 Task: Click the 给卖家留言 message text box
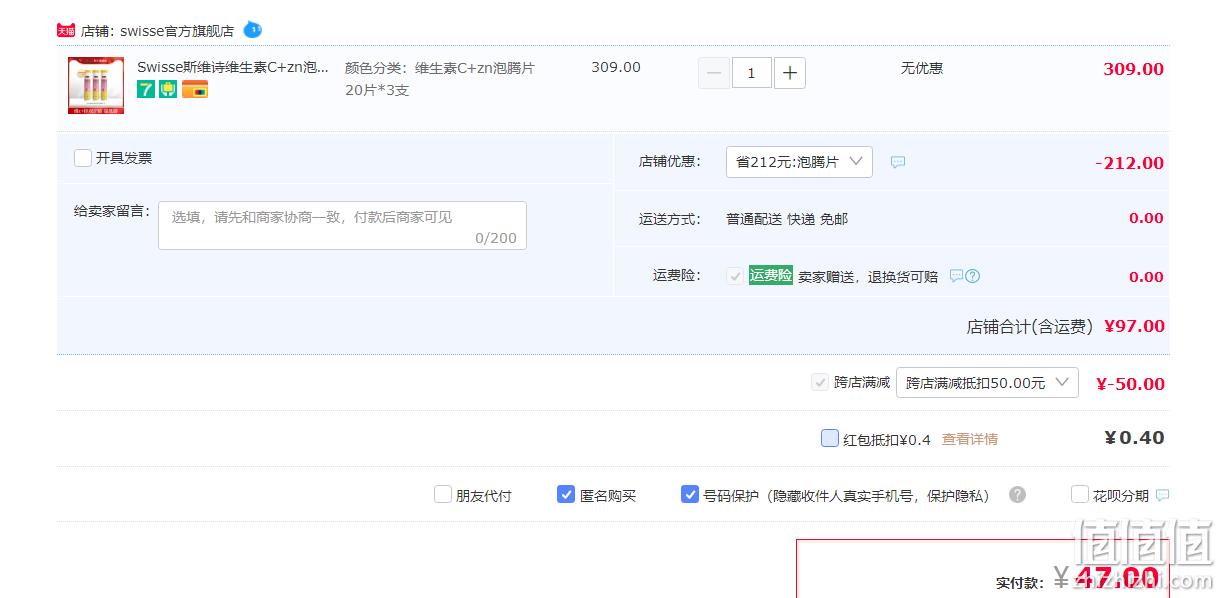342,226
